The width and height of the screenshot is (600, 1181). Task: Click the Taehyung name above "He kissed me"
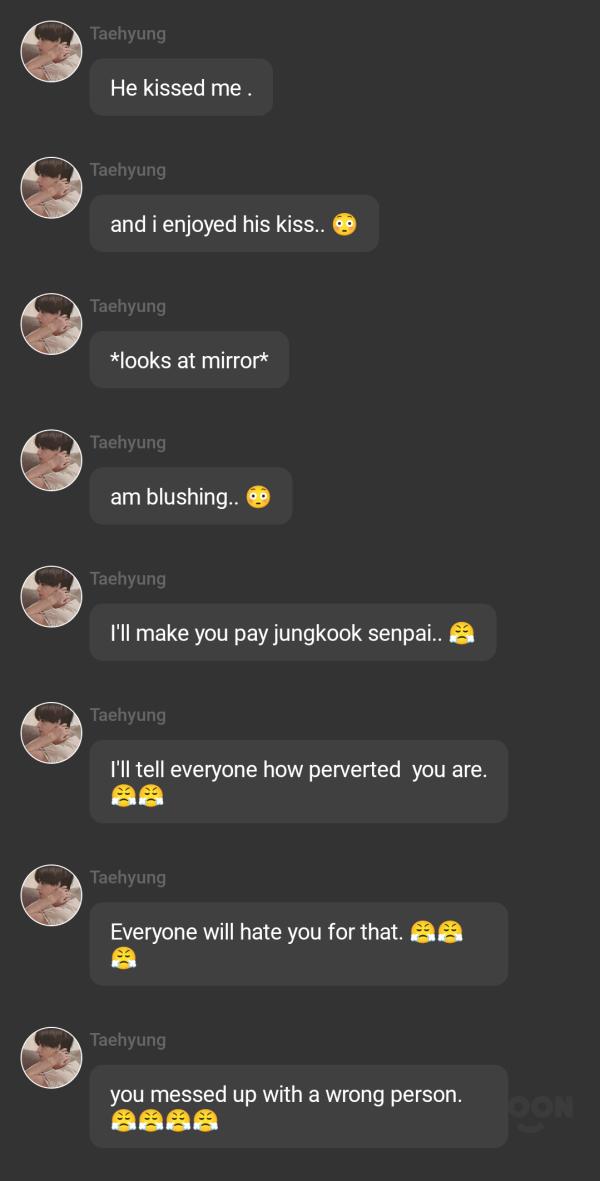tap(128, 33)
